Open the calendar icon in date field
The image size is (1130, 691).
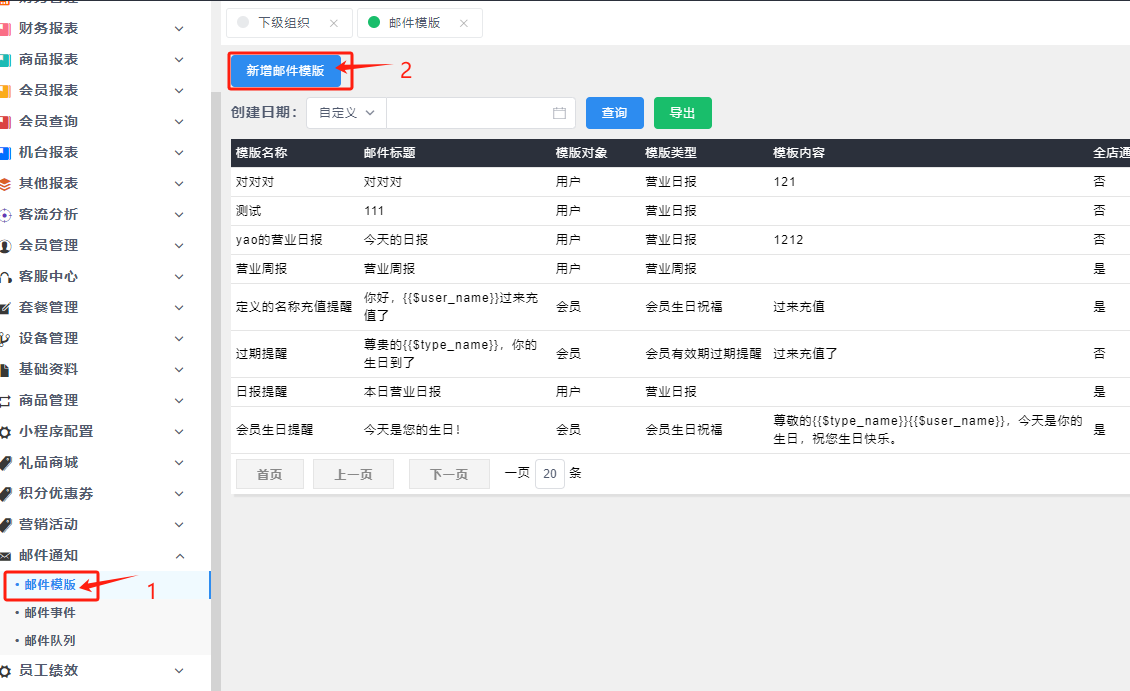click(x=559, y=113)
